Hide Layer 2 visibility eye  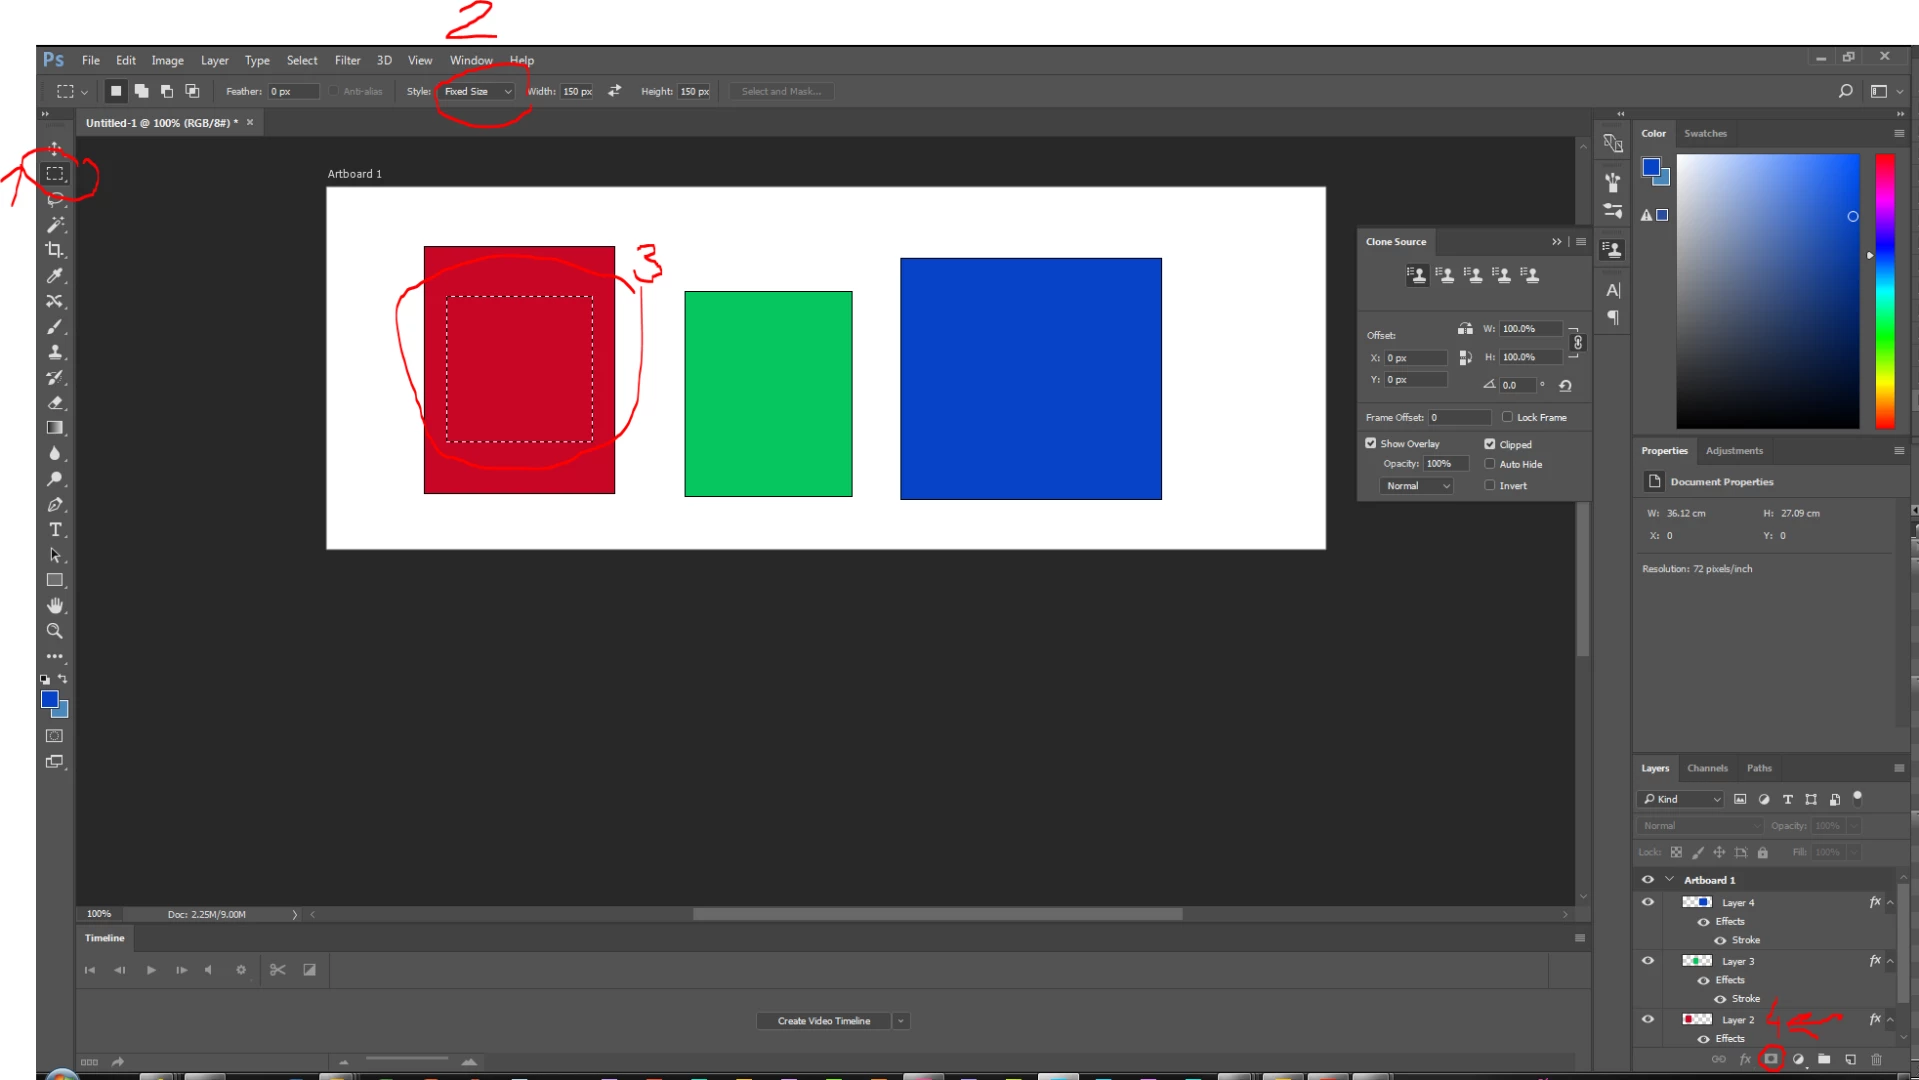click(1648, 1020)
